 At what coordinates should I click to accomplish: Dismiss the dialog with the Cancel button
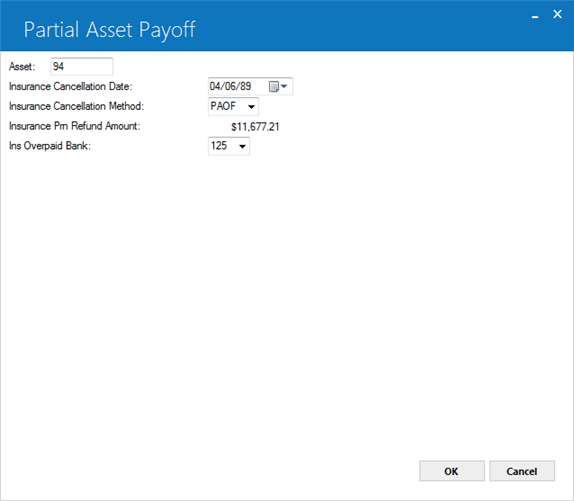tap(522, 471)
